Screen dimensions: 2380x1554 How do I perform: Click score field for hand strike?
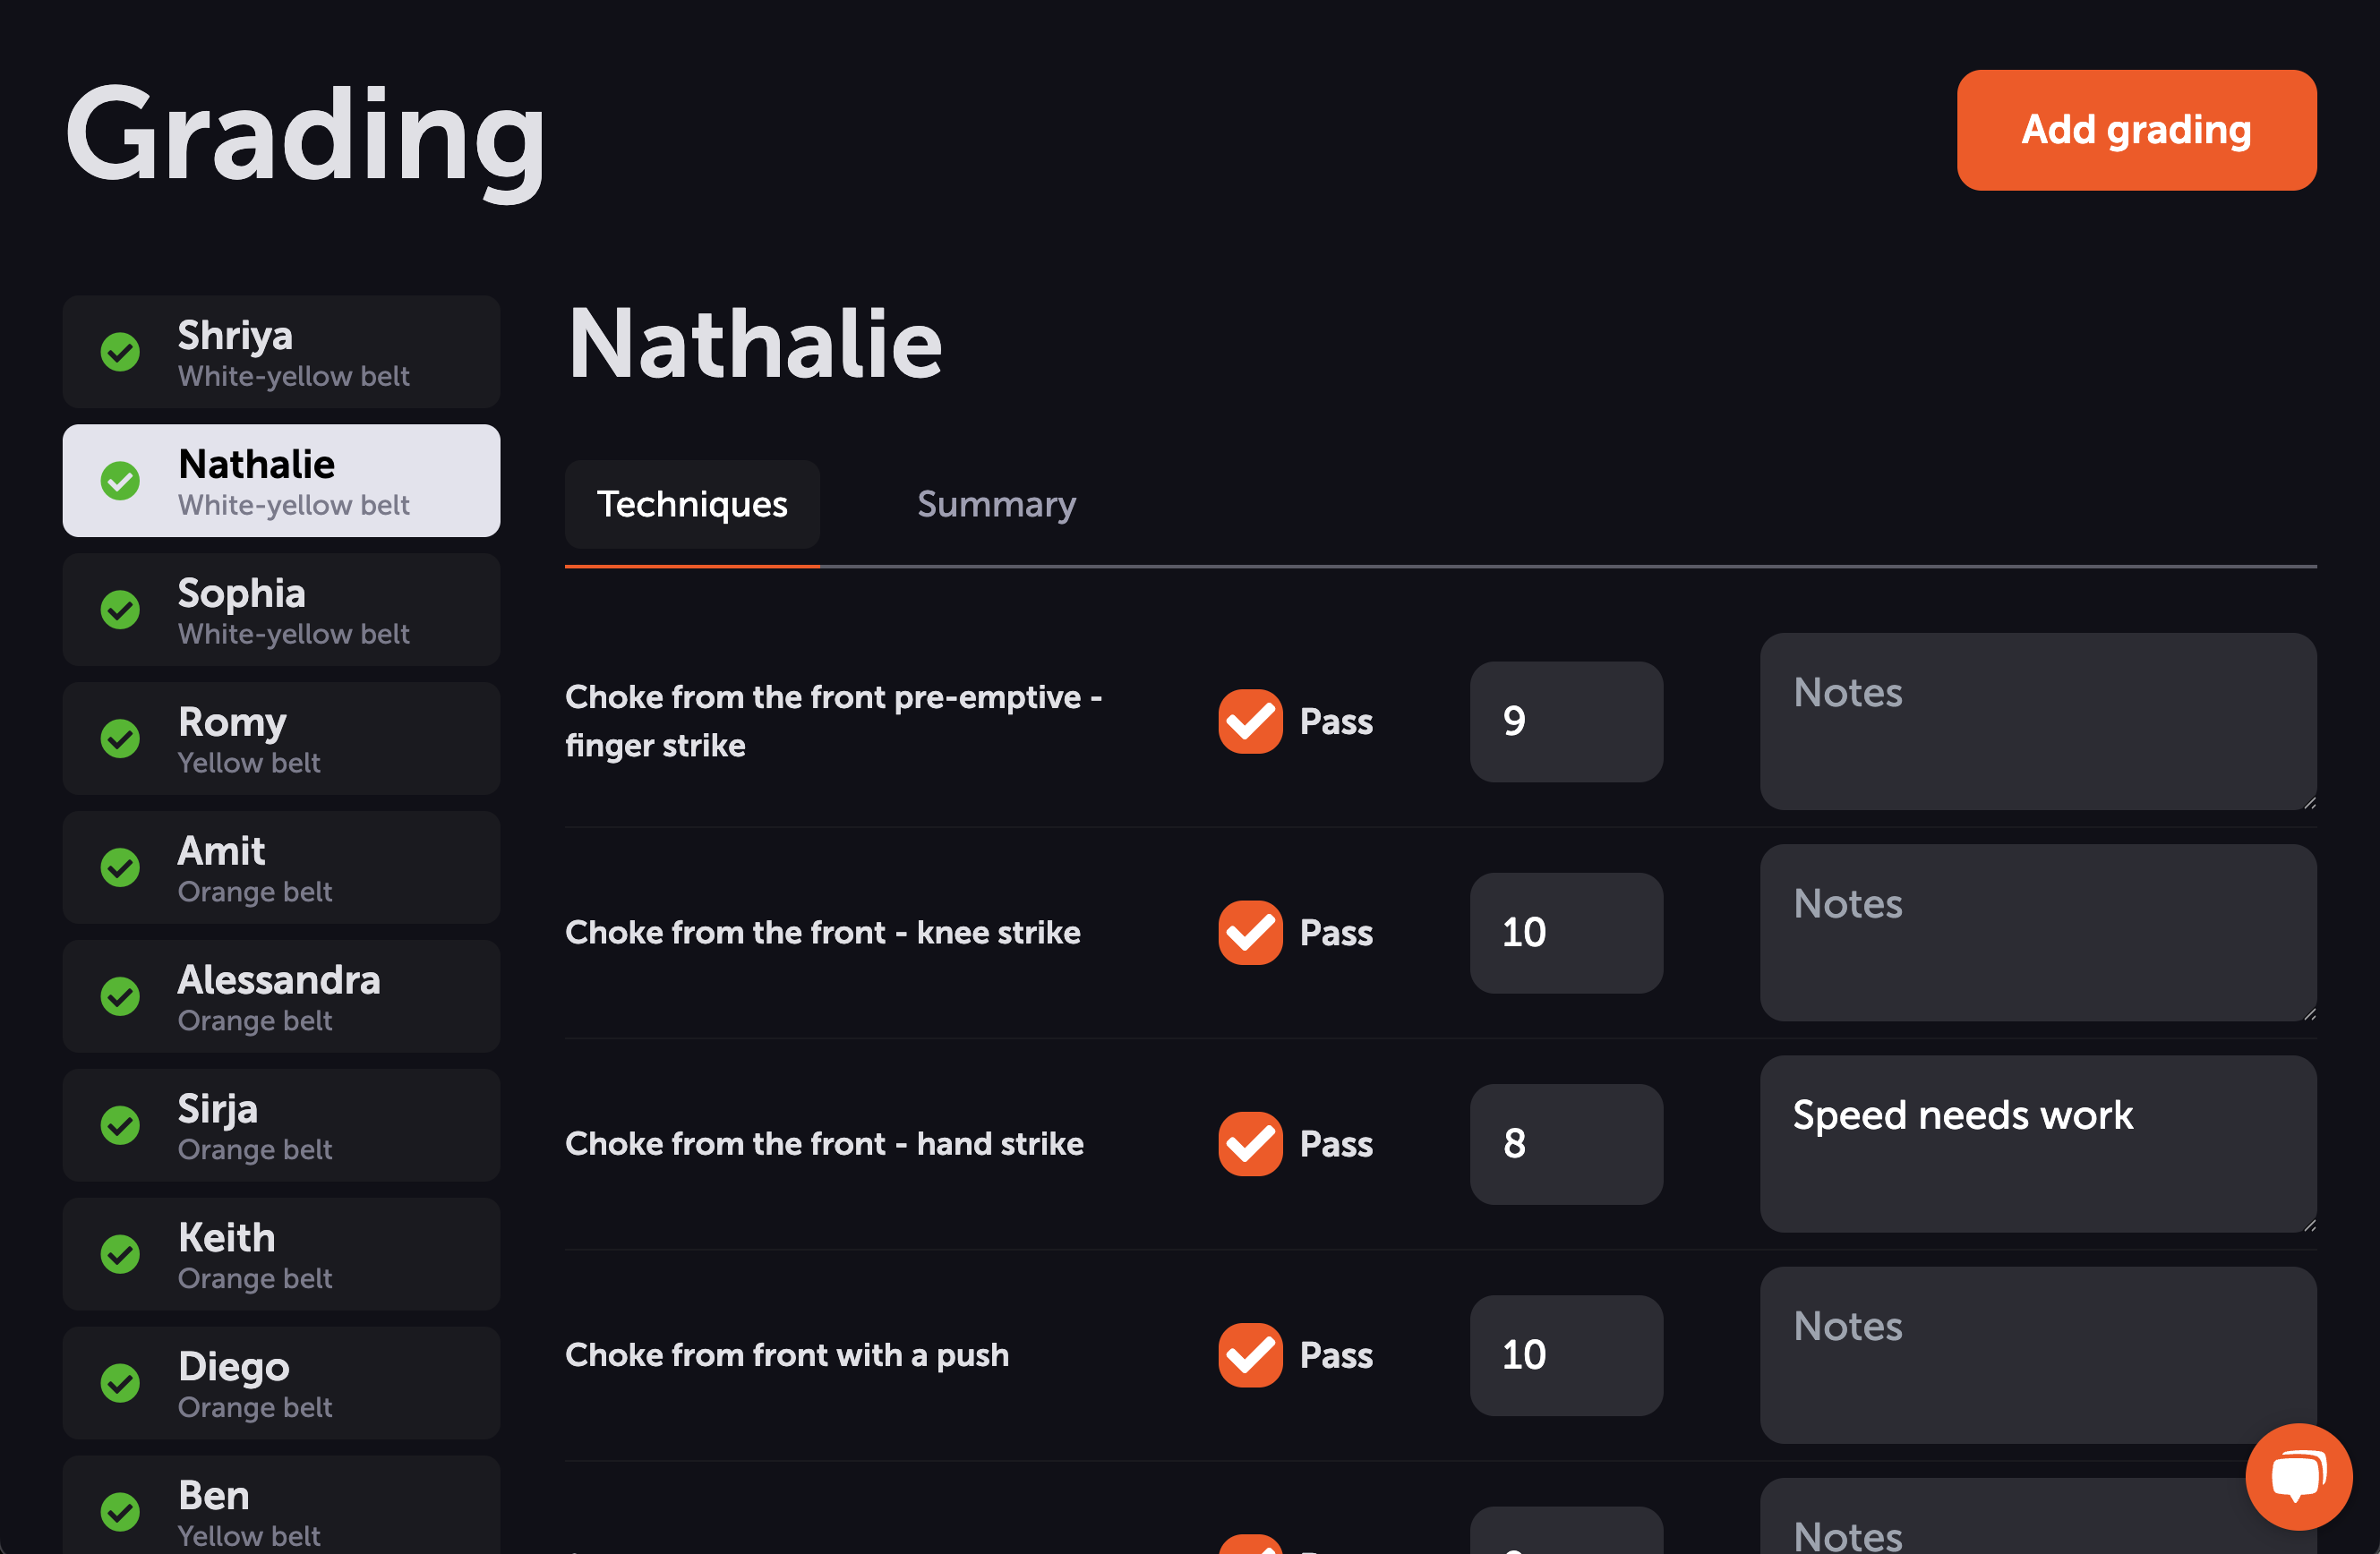pyautogui.click(x=1566, y=1144)
